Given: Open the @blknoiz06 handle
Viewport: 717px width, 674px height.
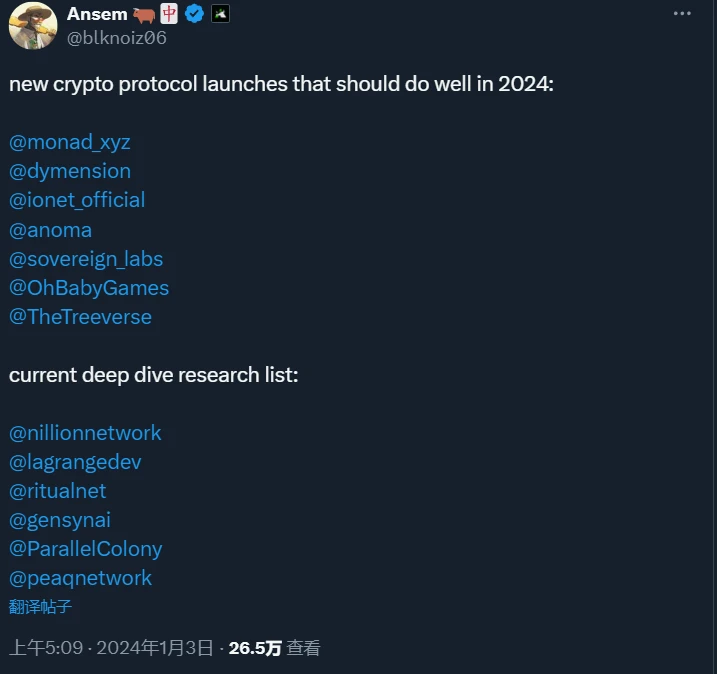Looking at the screenshot, I should 116,38.
